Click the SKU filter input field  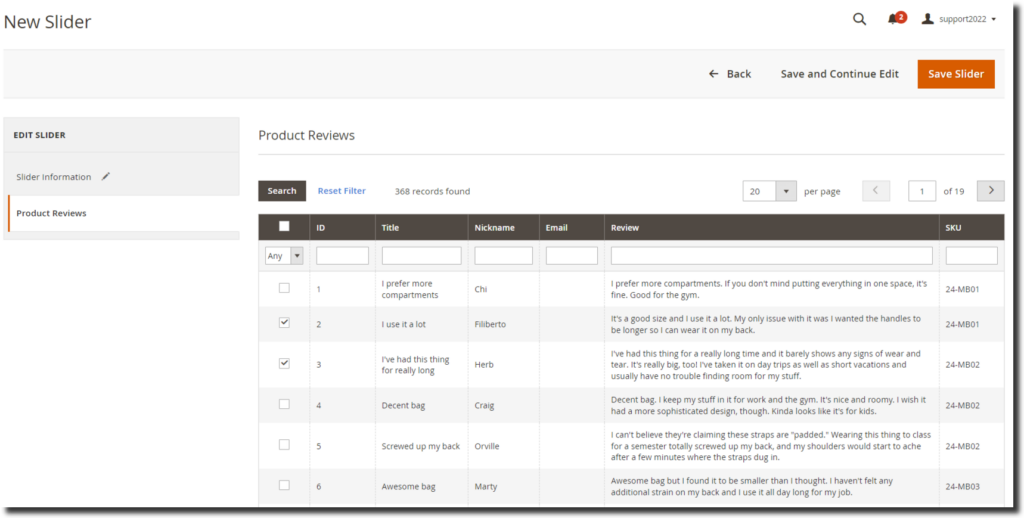tap(972, 255)
